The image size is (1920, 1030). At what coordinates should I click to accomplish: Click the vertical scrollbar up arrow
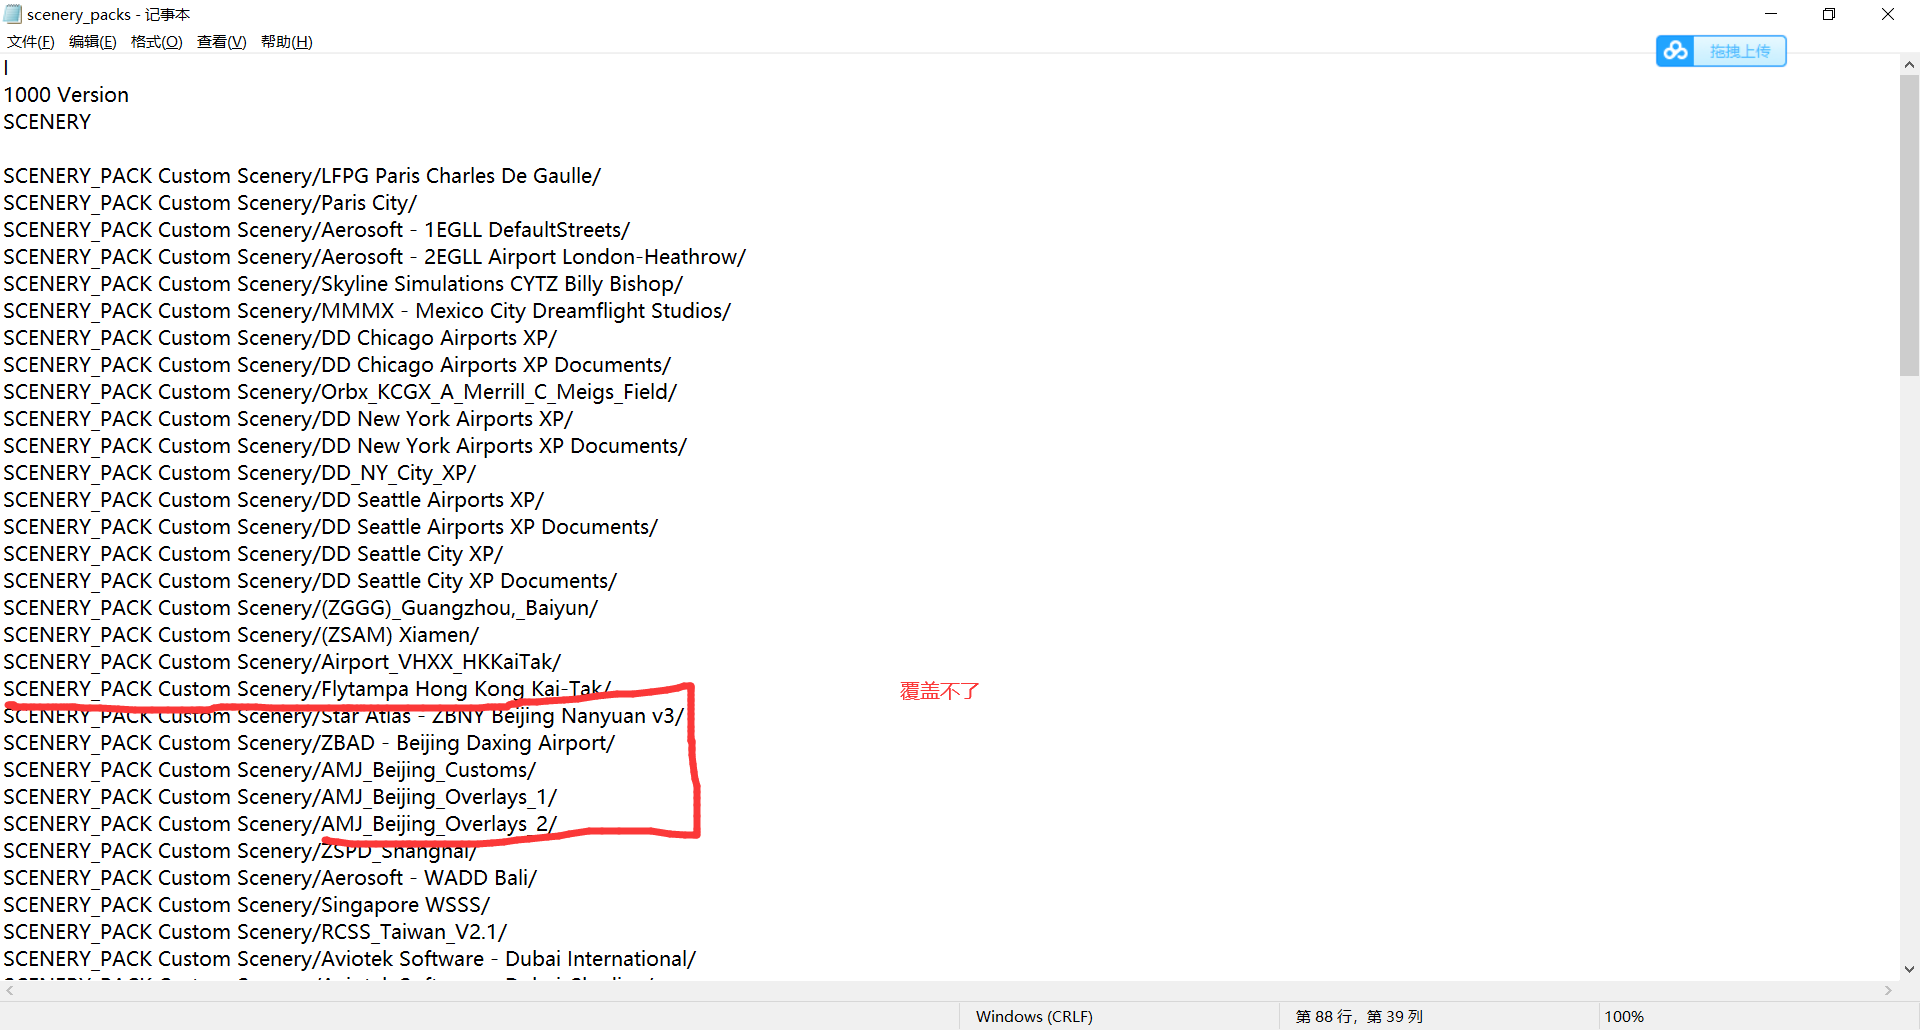point(1909,65)
